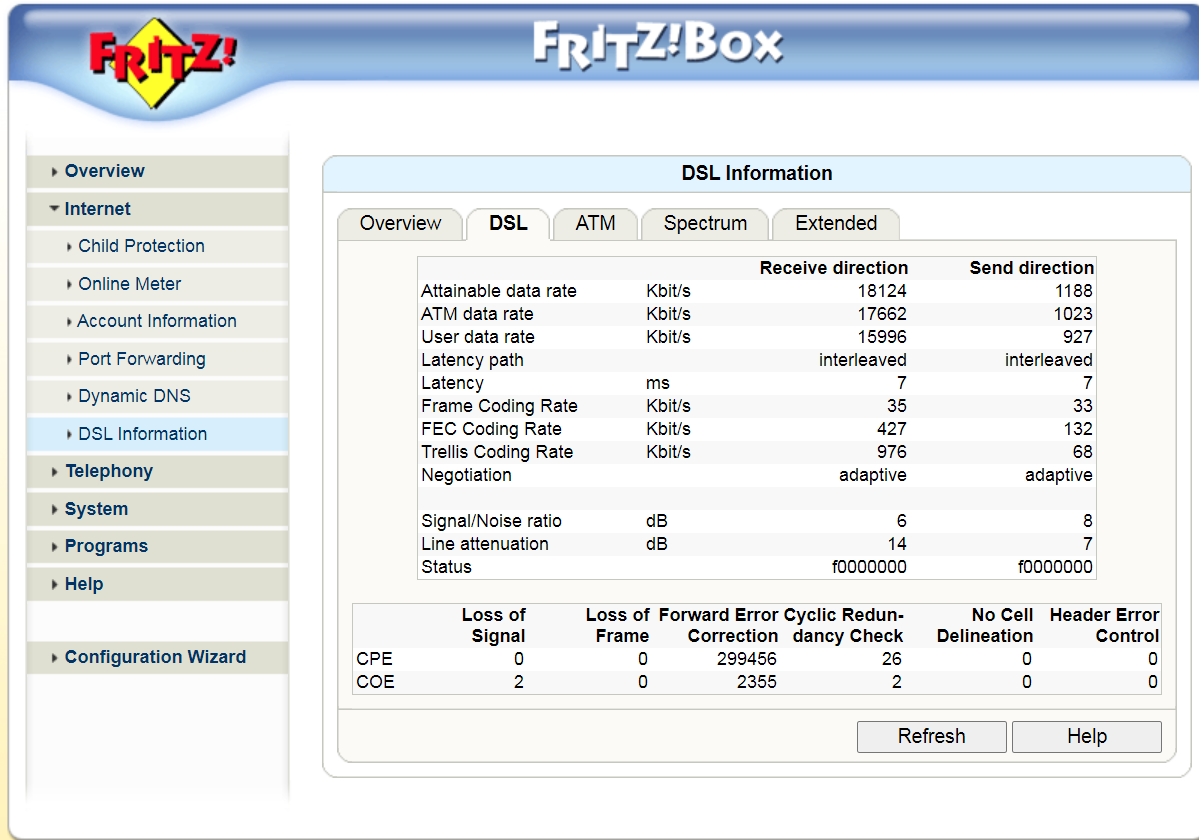
Task: Expand the Overview menu arrow
Action: click(54, 172)
